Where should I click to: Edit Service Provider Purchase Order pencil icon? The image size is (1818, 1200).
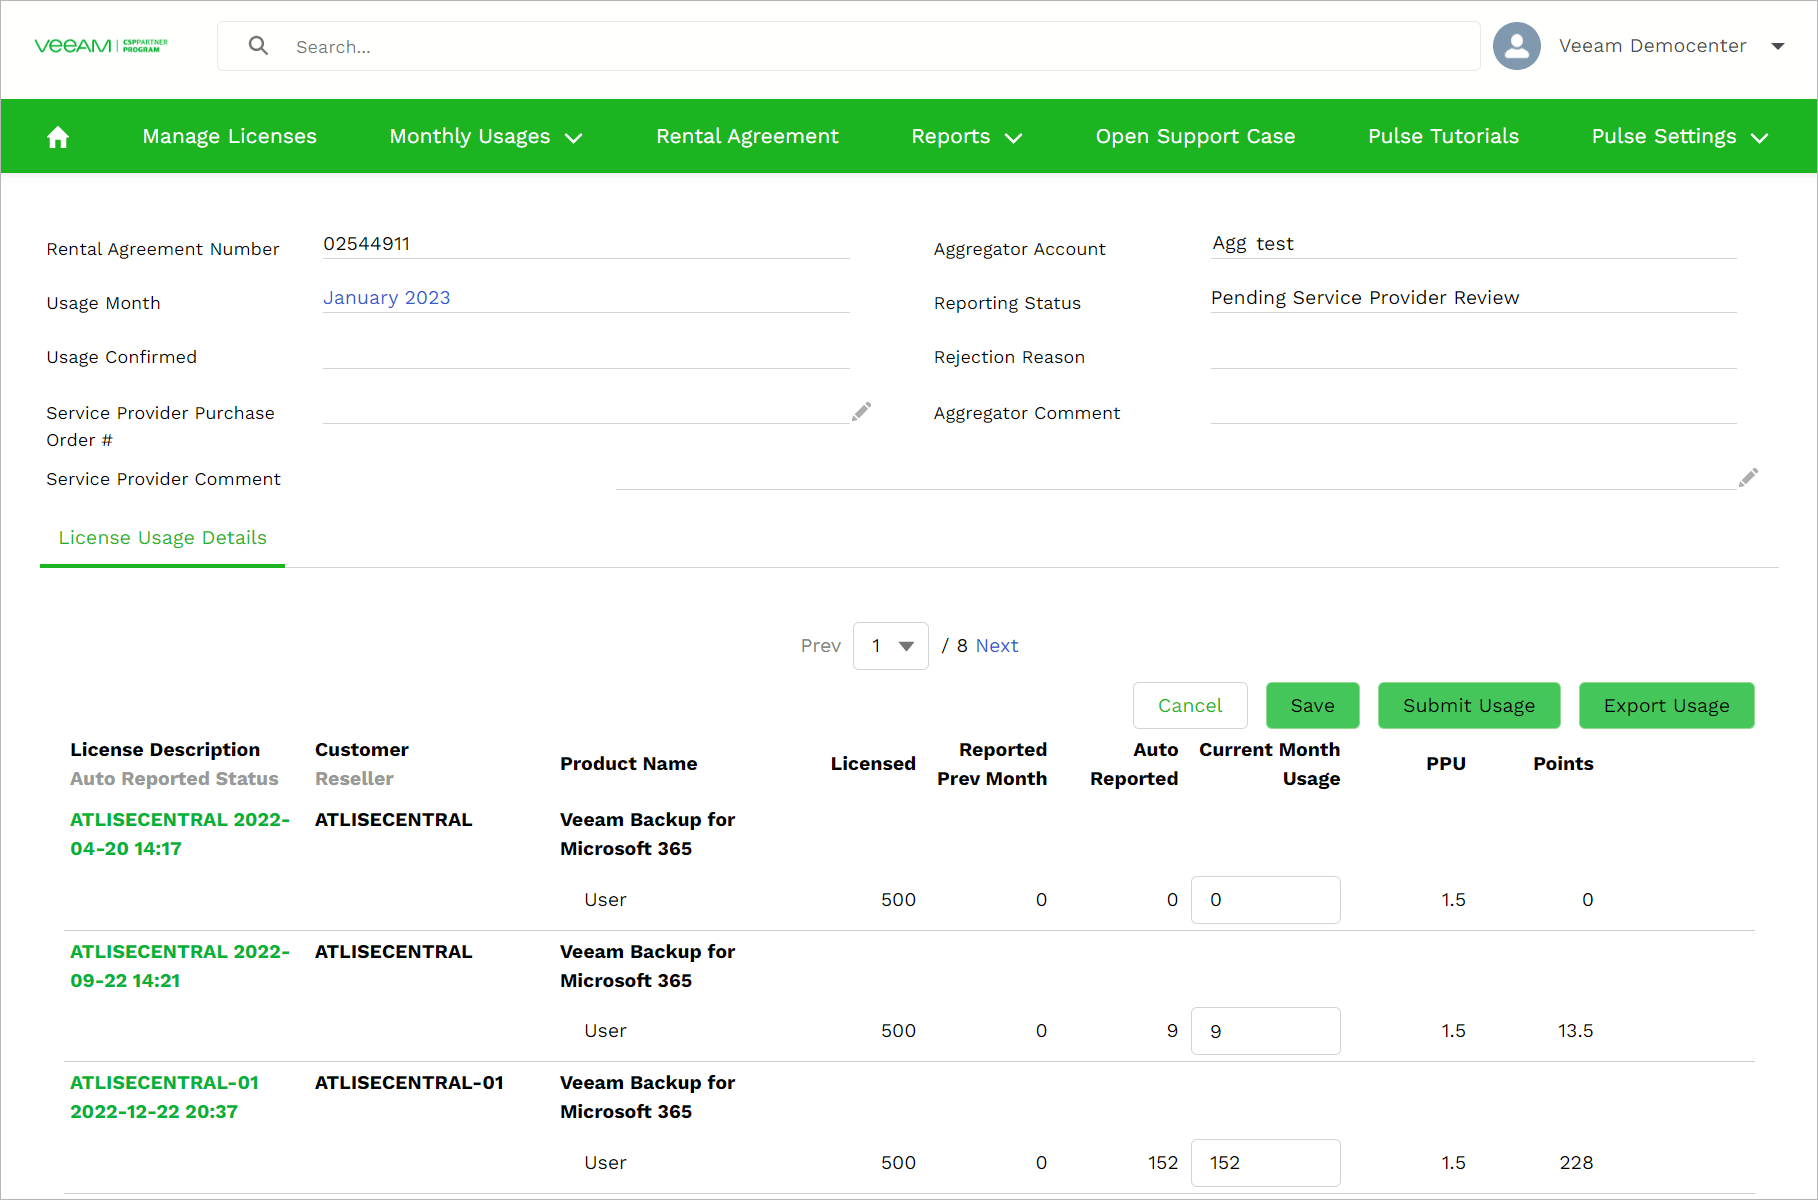(861, 412)
